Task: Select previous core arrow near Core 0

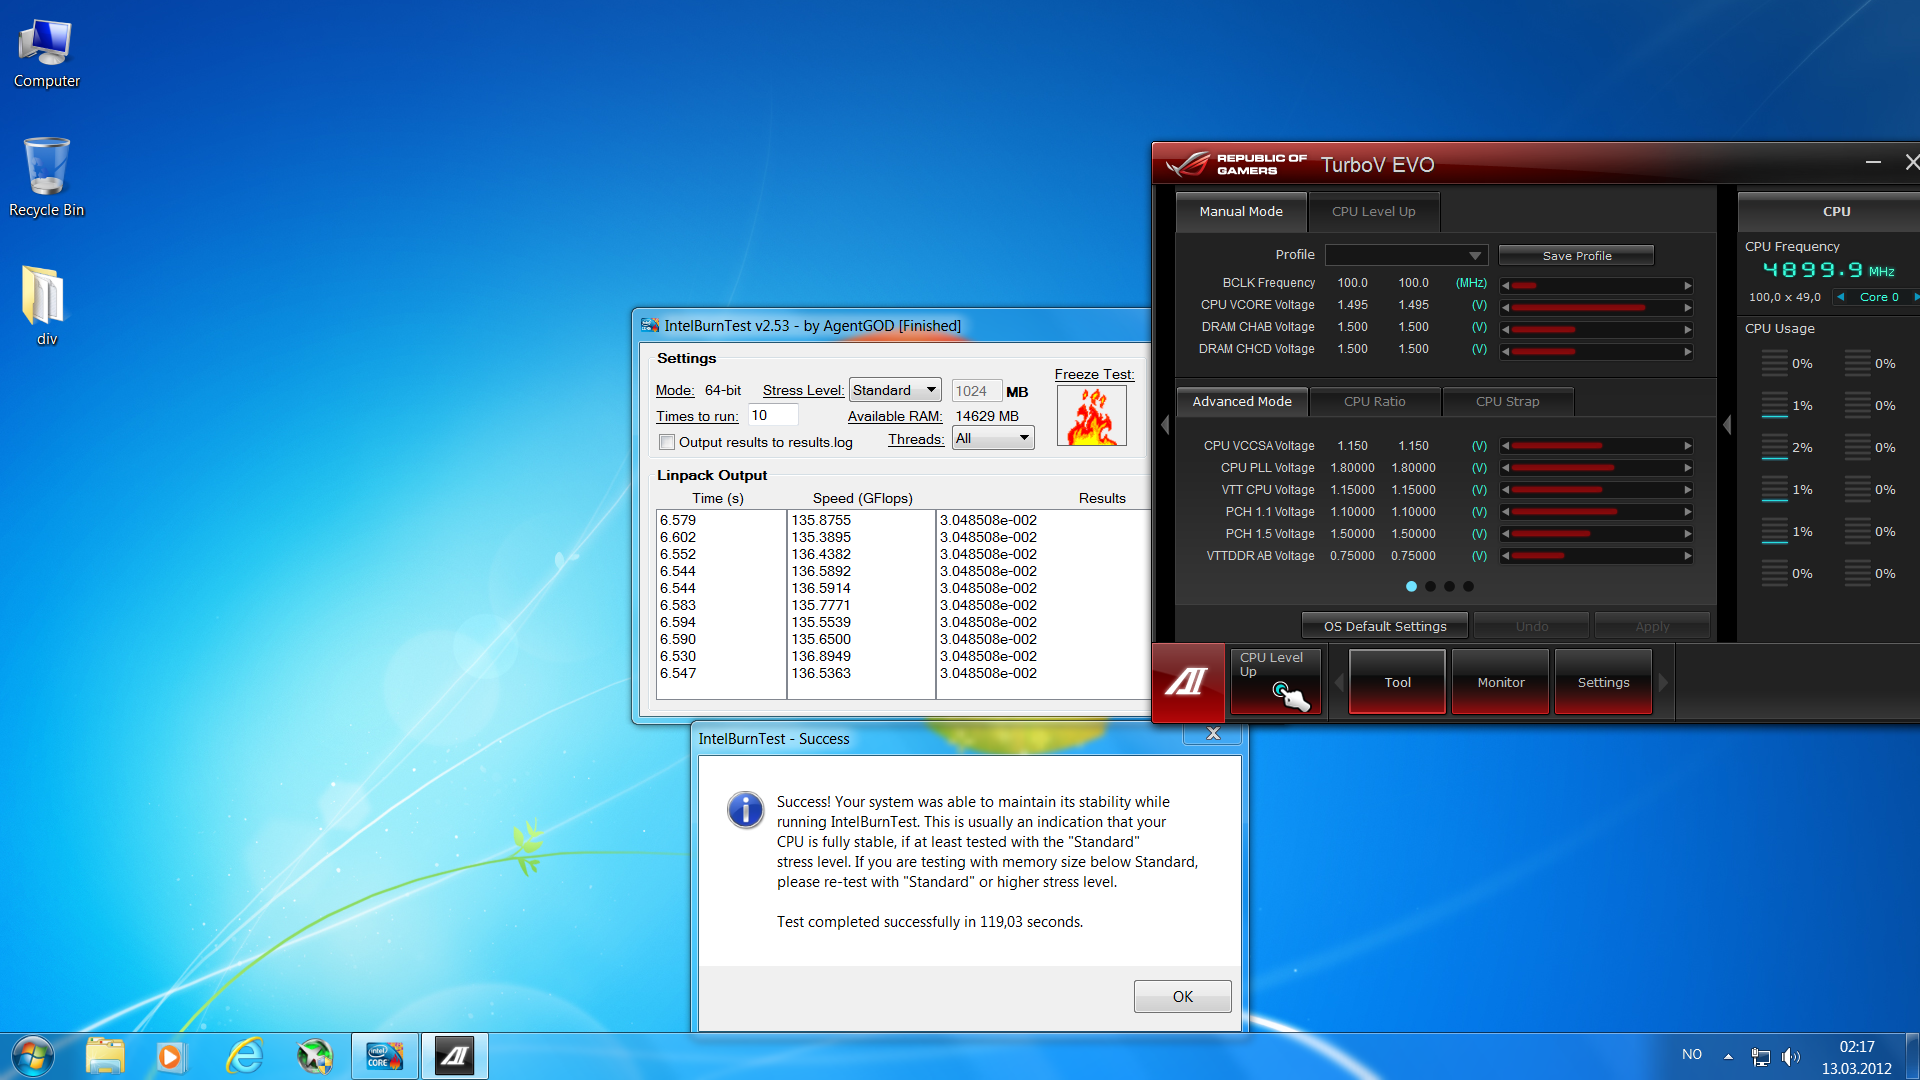Action: pos(1841,297)
